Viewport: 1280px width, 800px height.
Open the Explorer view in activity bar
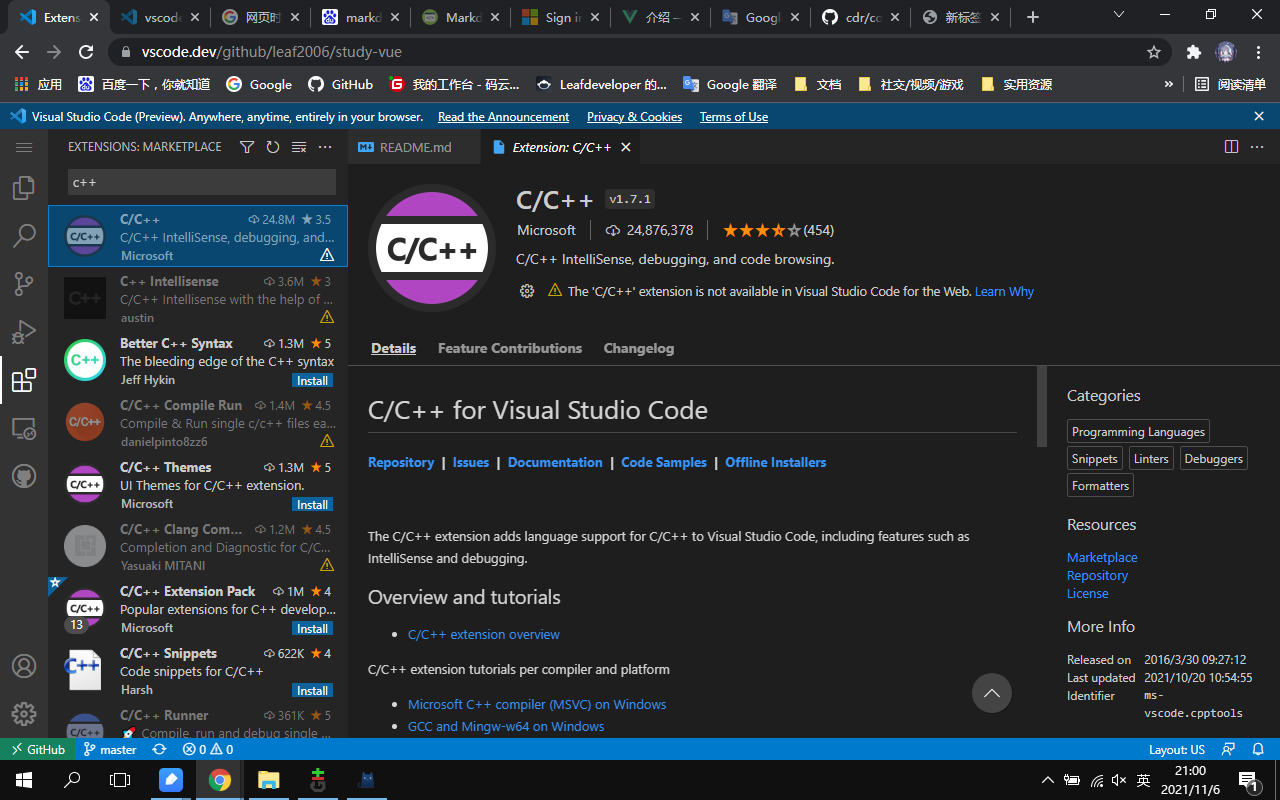tap(24, 188)
